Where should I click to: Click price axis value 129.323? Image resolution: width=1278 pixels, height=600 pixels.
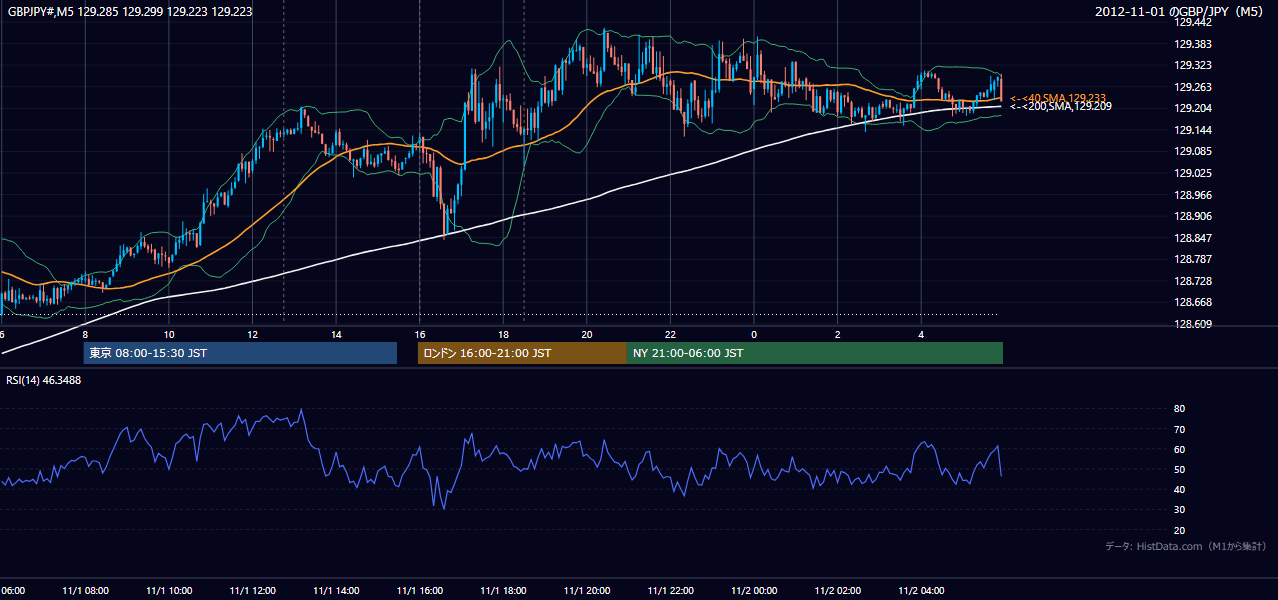point(1192,65)
